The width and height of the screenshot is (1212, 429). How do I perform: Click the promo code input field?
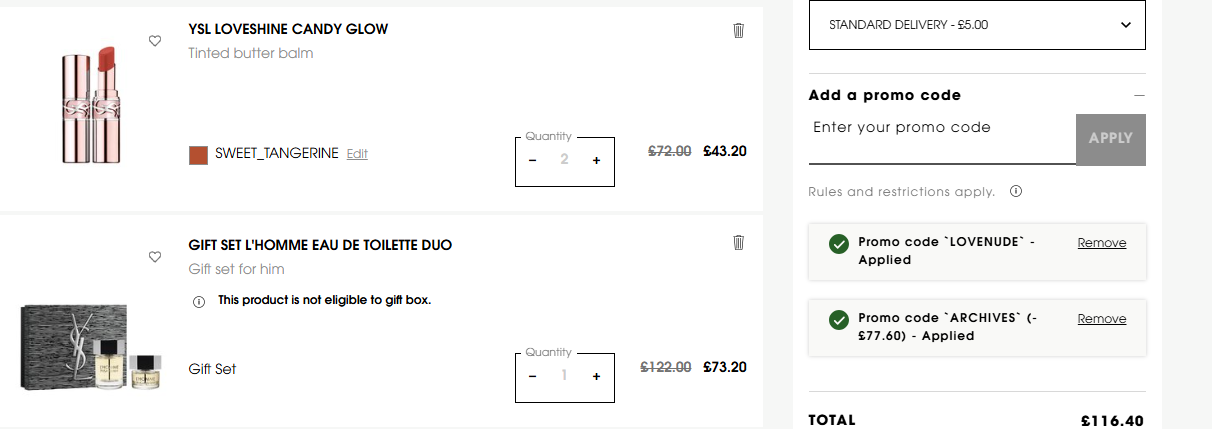941,139
